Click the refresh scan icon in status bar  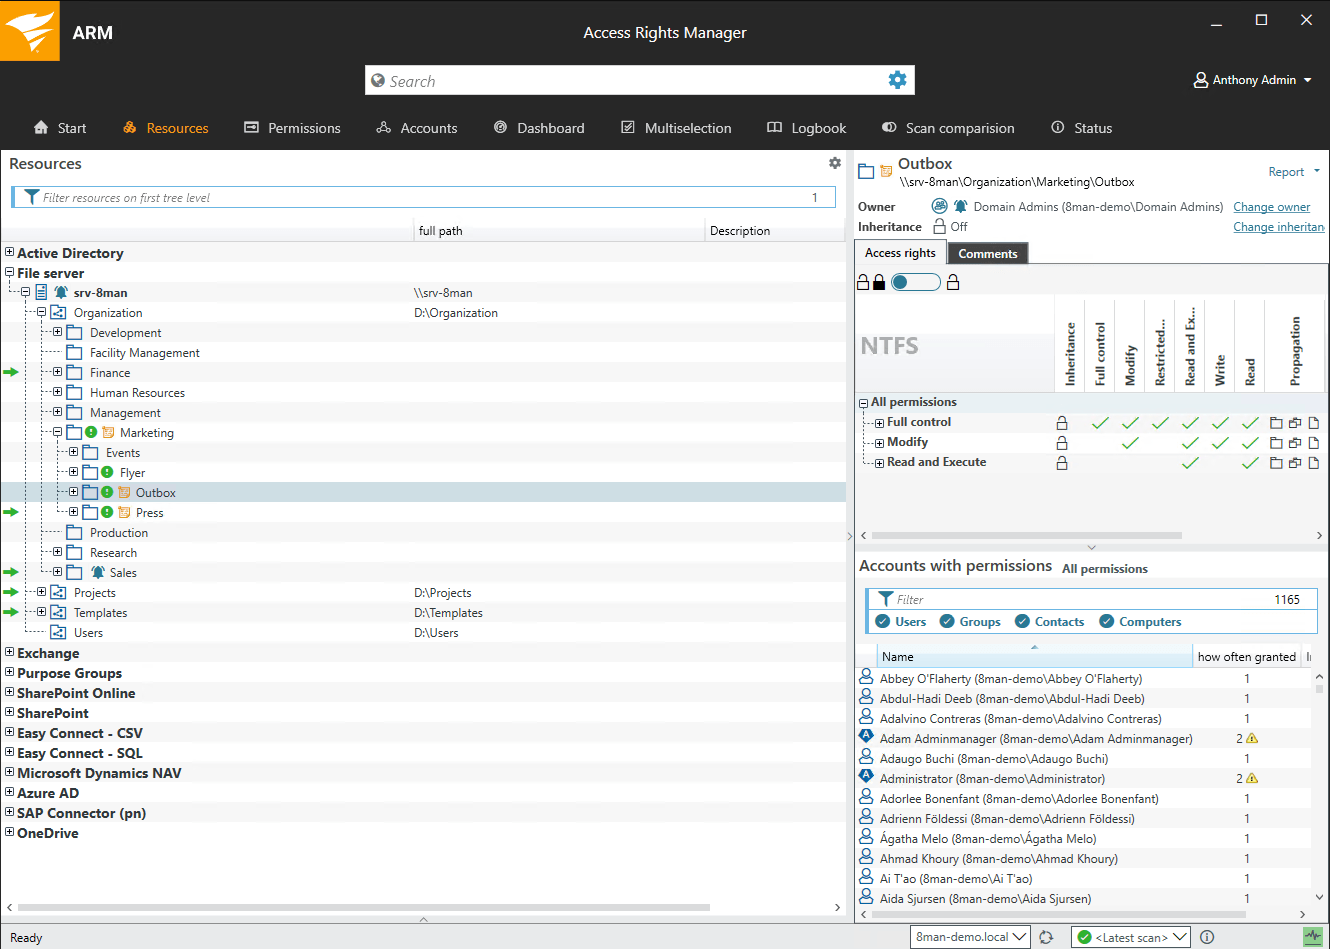point(1046,937)
